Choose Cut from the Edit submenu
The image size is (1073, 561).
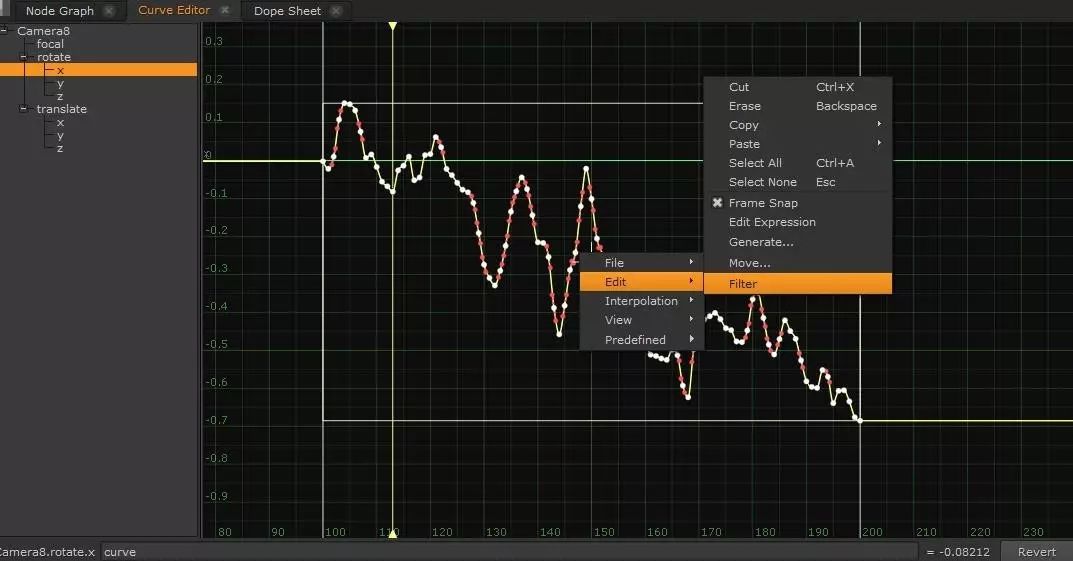798,87
